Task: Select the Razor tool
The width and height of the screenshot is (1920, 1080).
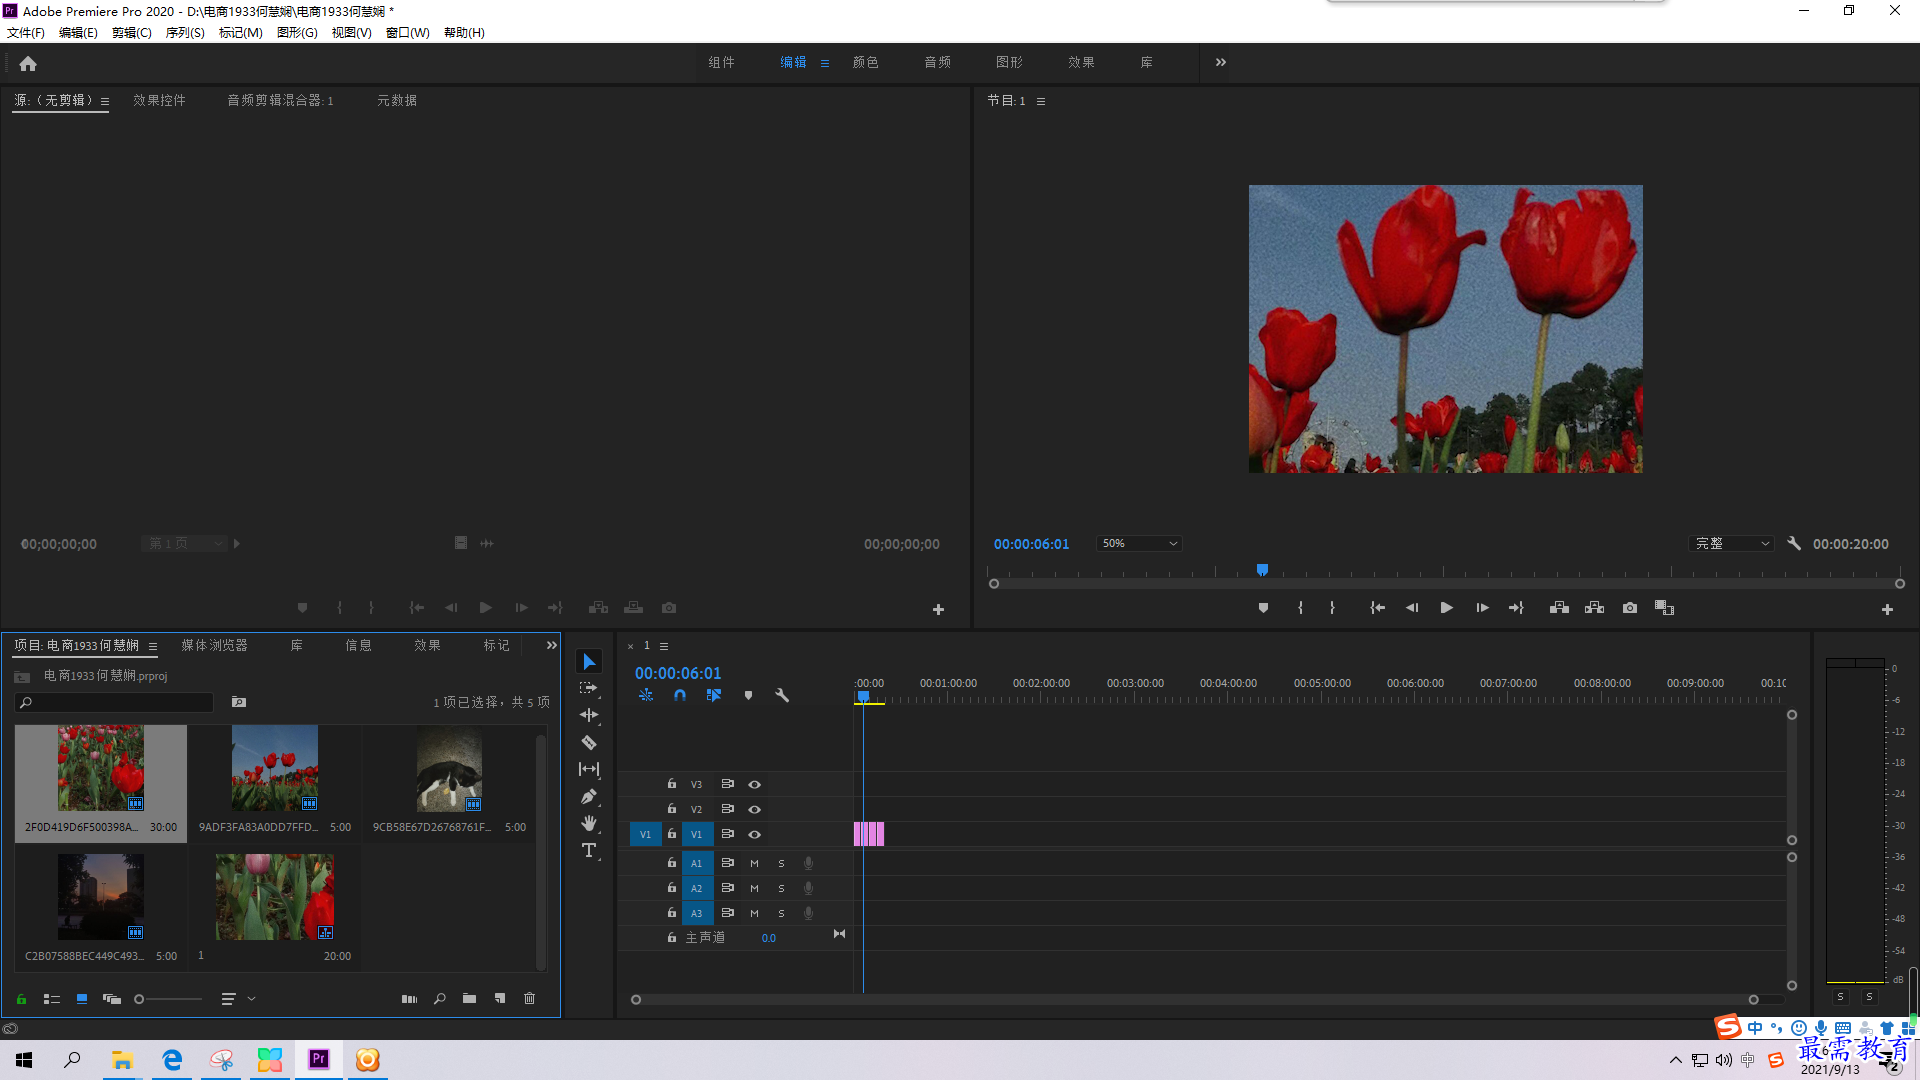Action: (589, 742)
